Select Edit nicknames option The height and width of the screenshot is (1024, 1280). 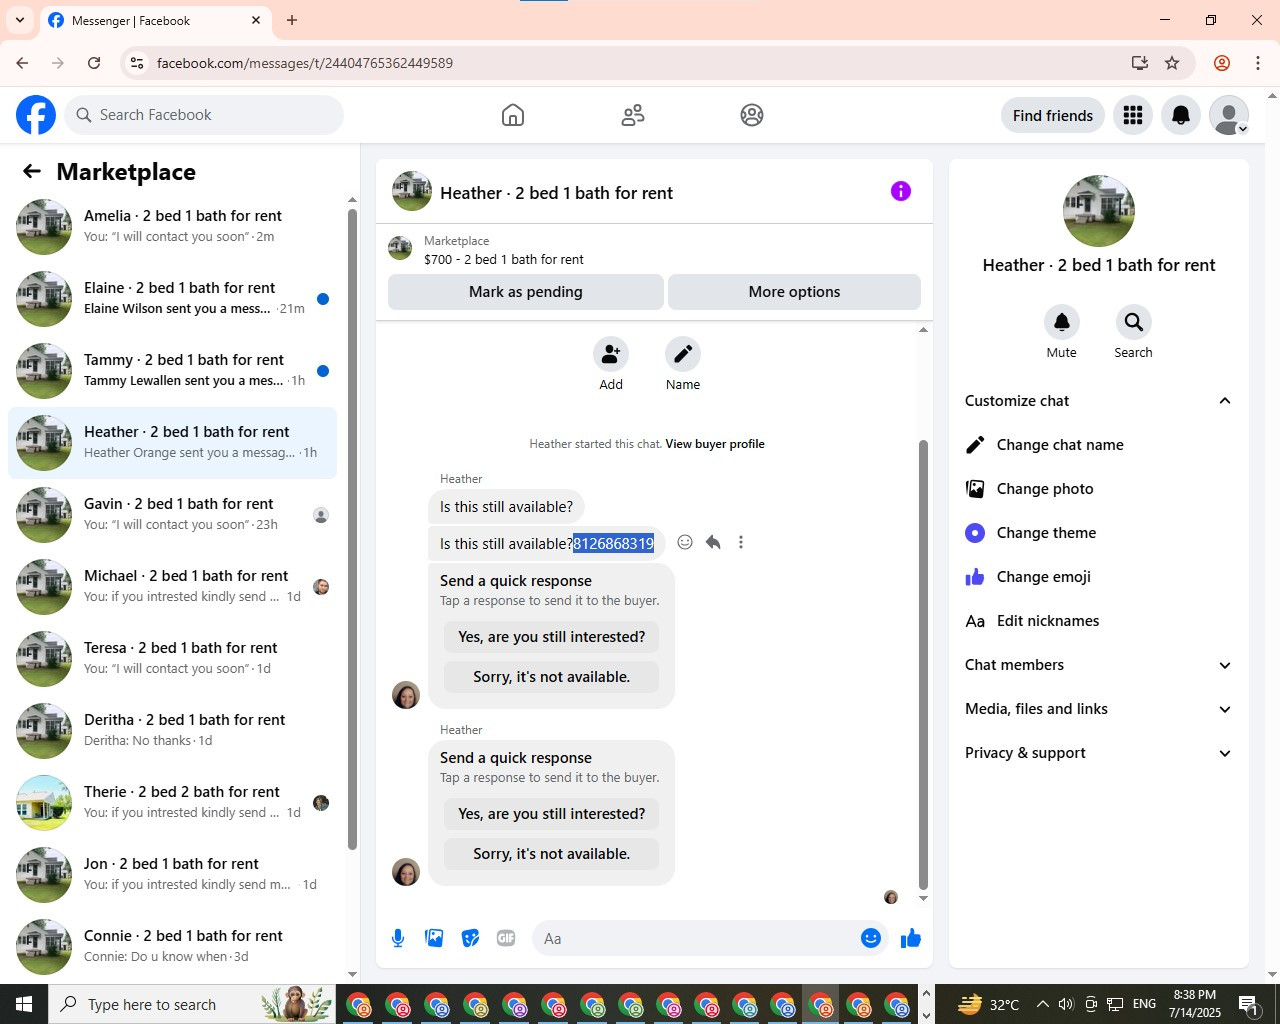[1099, 621]
